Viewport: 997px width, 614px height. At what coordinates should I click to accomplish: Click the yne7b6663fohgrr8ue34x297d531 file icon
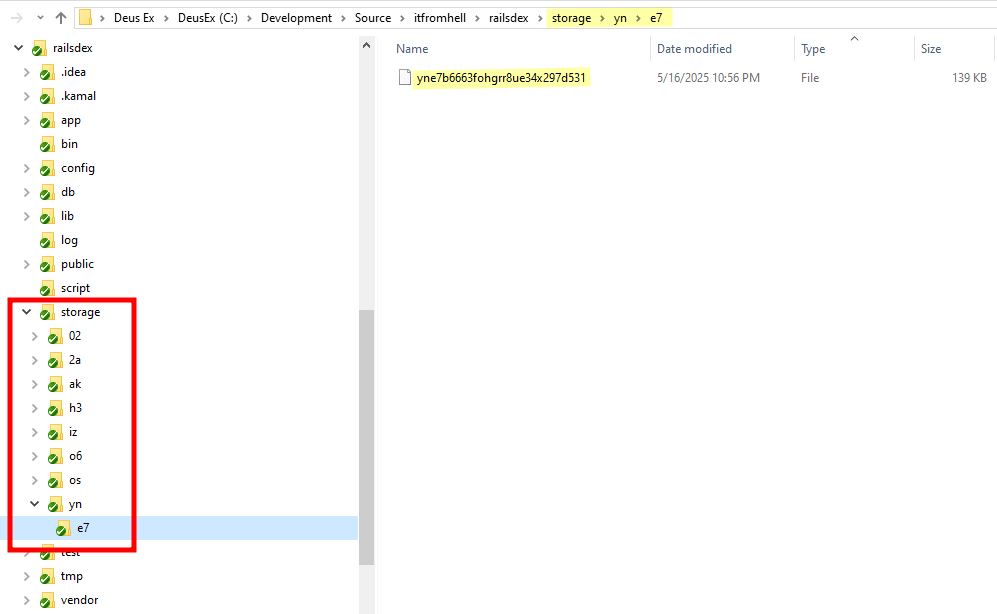tap(404, 78)
